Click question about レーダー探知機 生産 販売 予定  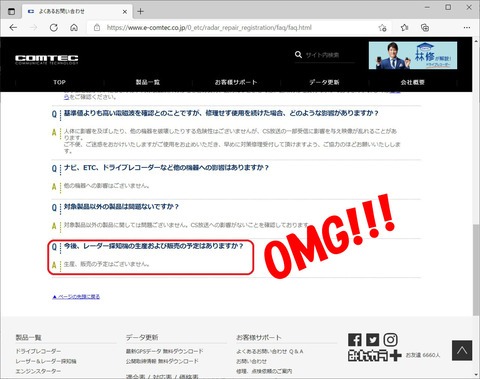coord(154,246)
